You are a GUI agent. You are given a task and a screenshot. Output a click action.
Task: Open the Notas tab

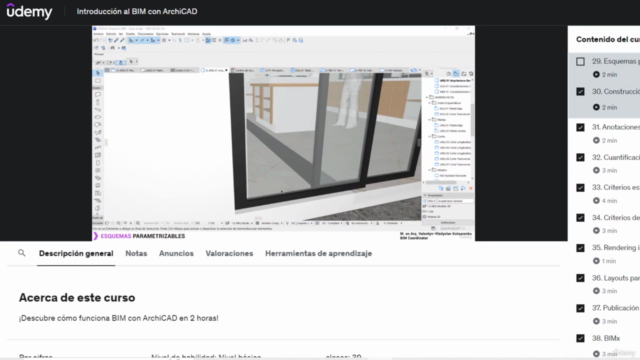tap(136, 253)
